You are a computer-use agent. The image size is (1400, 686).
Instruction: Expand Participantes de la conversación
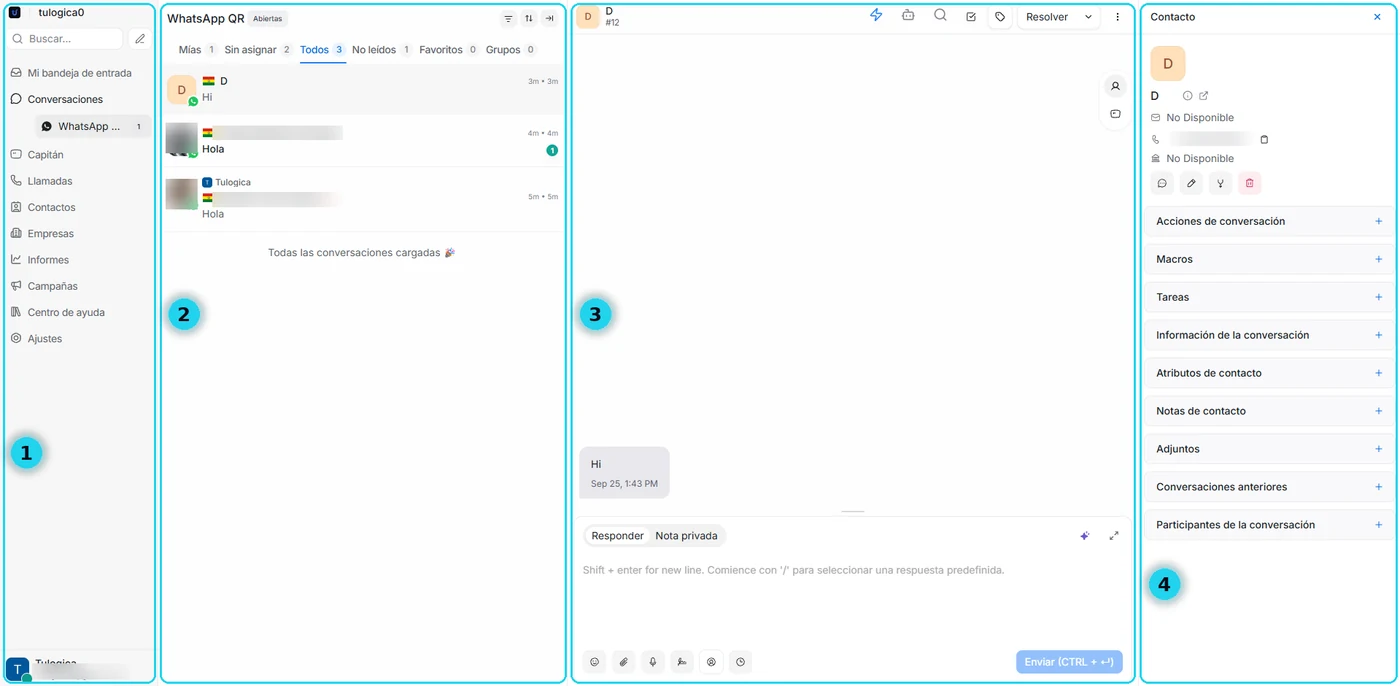pos(1267,525)
